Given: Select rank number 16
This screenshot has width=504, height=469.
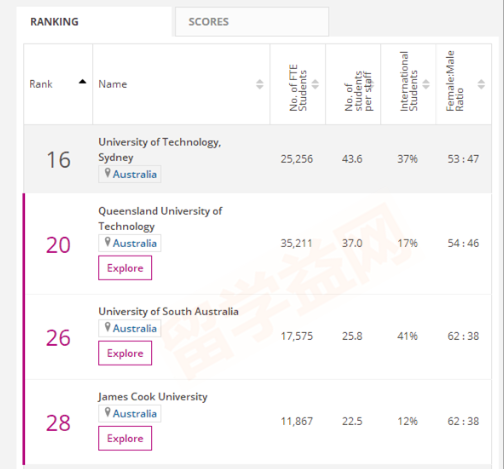Looking at the screenshot, I should pos(58,160).
